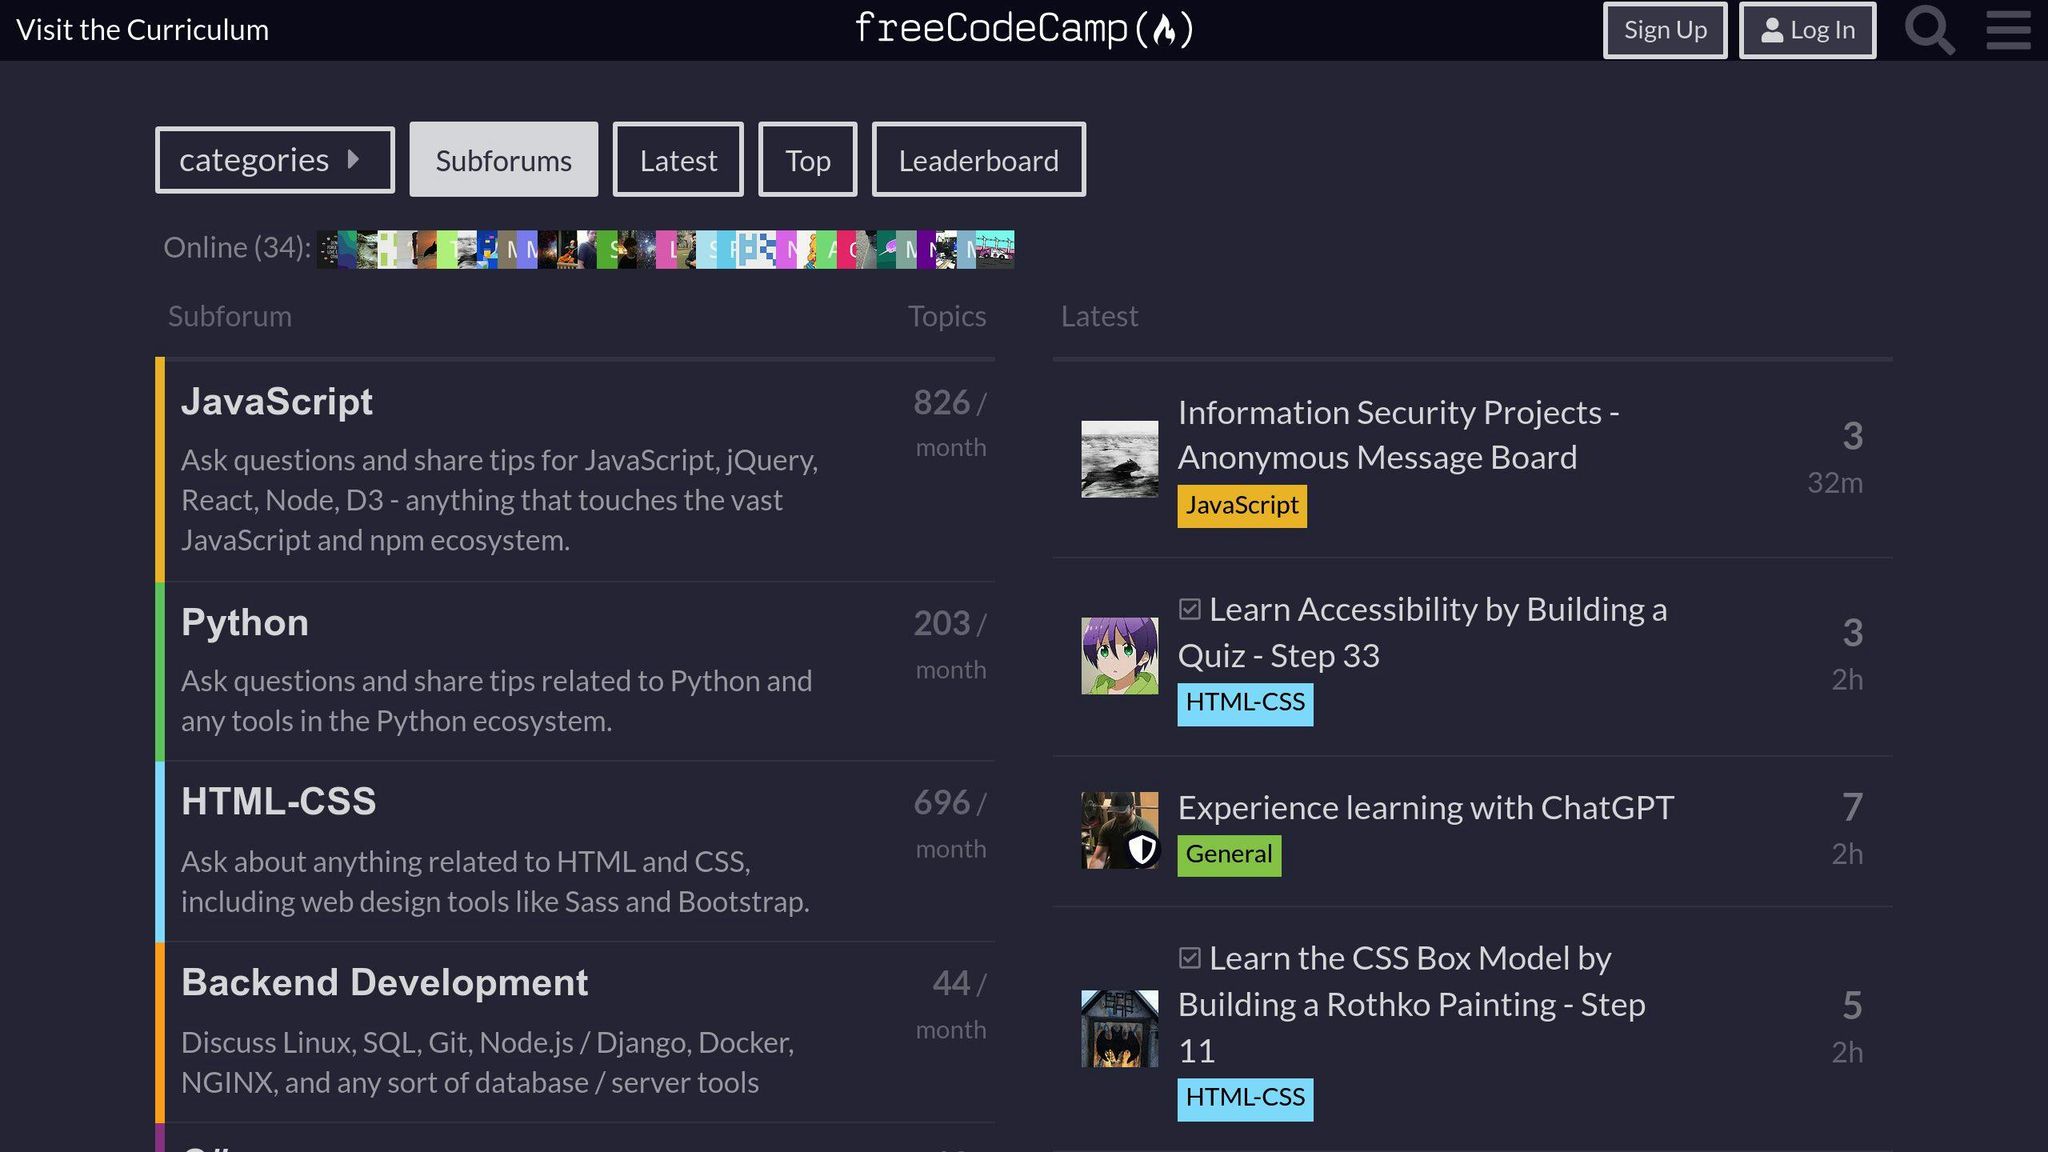The width and height of the screenshot is (2048, 1152).
Task: Open 'Visit the Curriculum' link
Action: click(145, 29)
